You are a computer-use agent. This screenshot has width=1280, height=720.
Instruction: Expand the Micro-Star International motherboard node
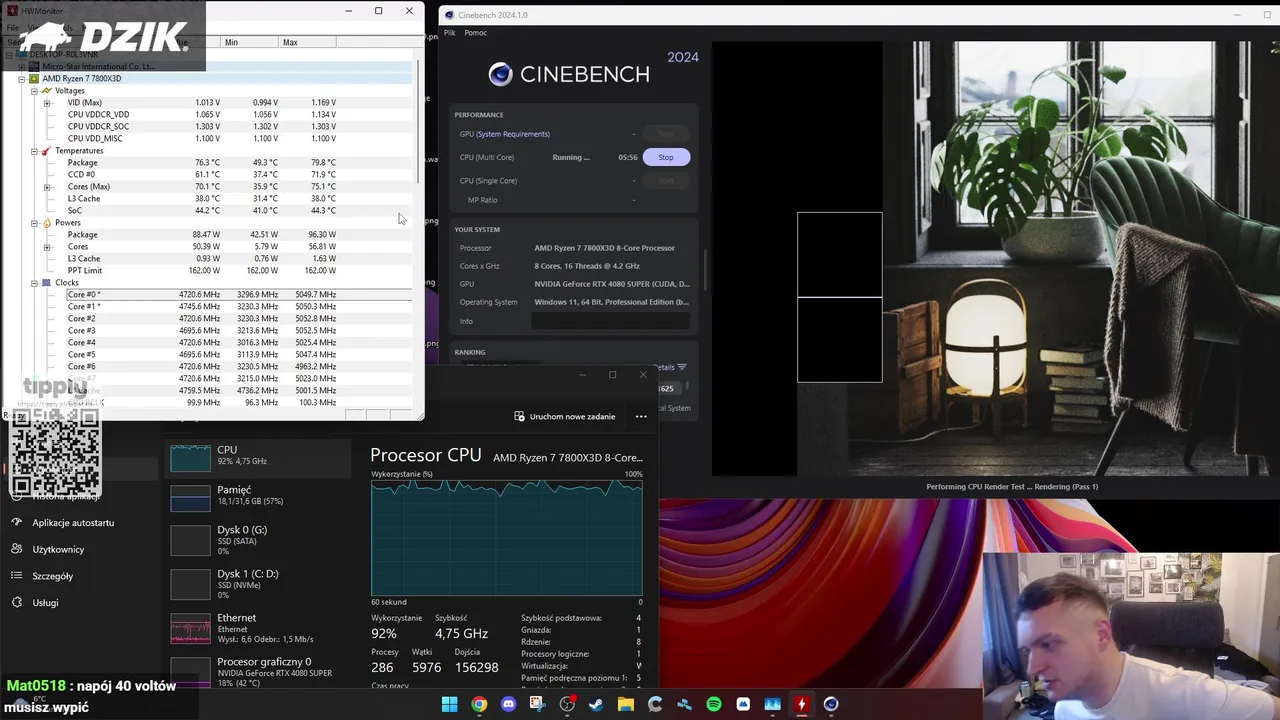click(x=22, y=67)
